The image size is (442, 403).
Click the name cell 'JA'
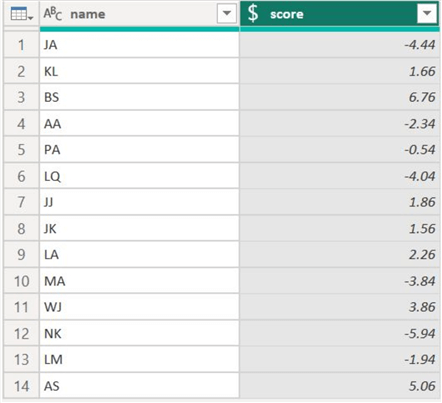tap(139, 45)
